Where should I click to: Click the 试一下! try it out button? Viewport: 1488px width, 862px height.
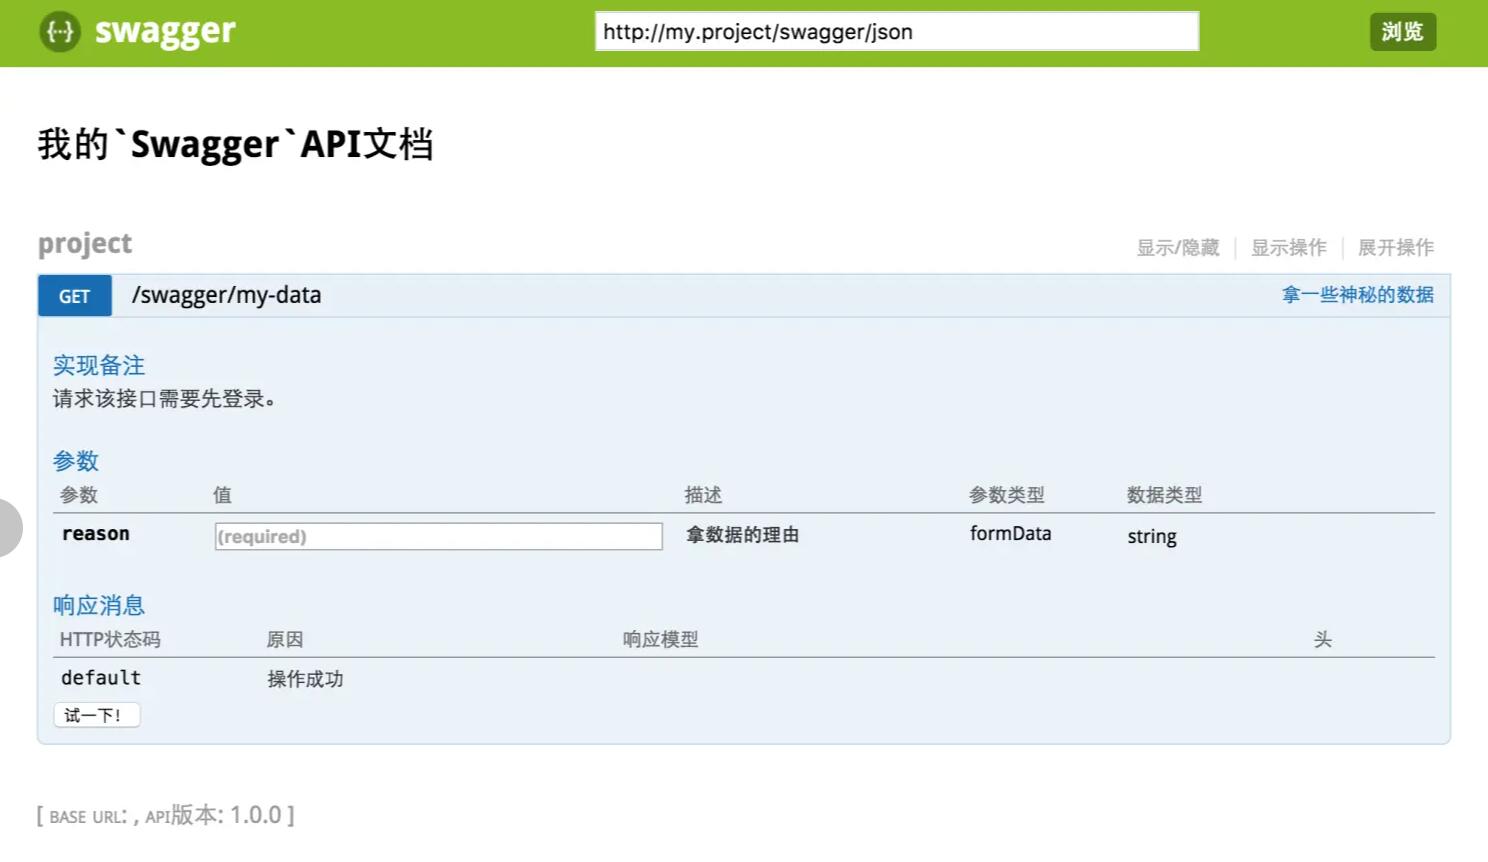(96, 715)
